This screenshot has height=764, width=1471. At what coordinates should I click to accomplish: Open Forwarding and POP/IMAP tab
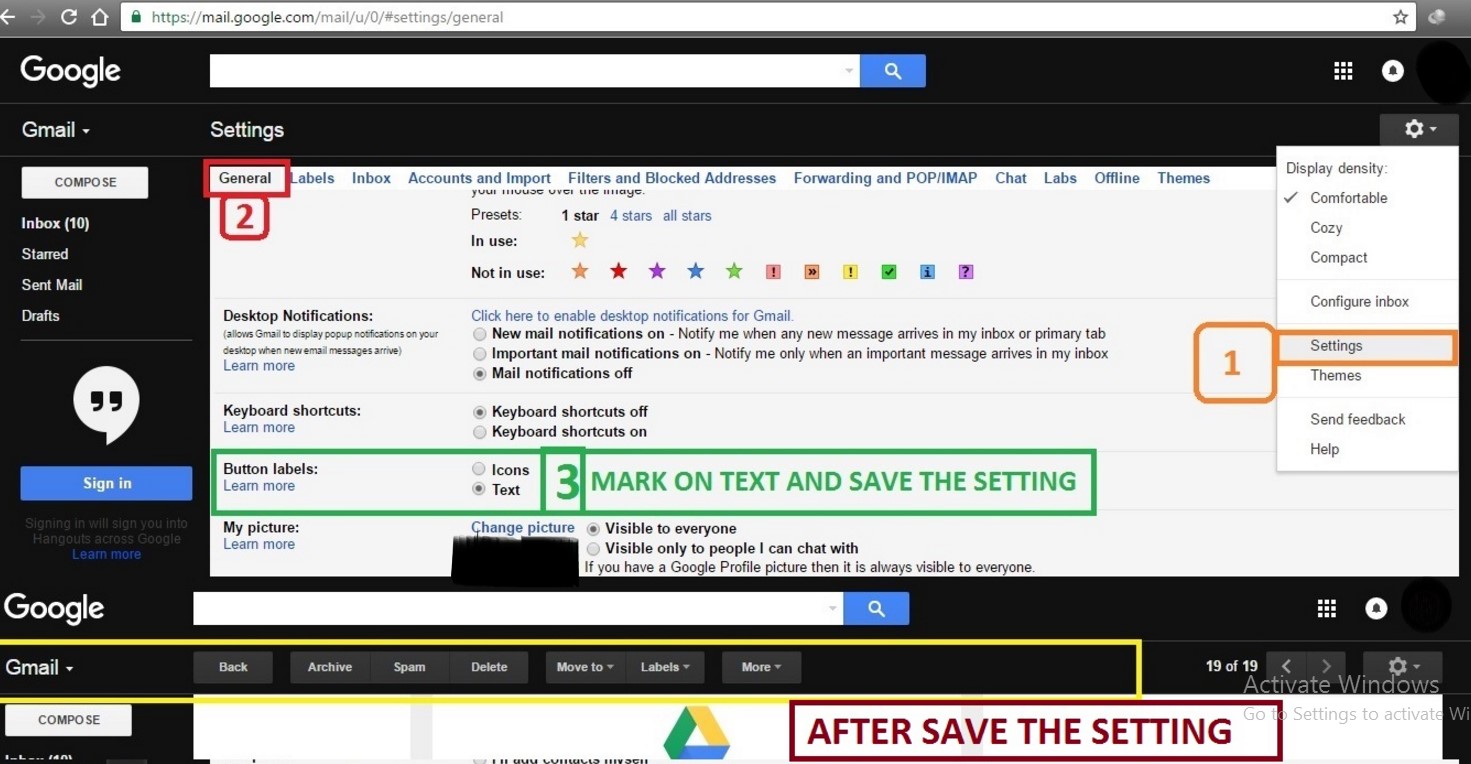point(885,178)
